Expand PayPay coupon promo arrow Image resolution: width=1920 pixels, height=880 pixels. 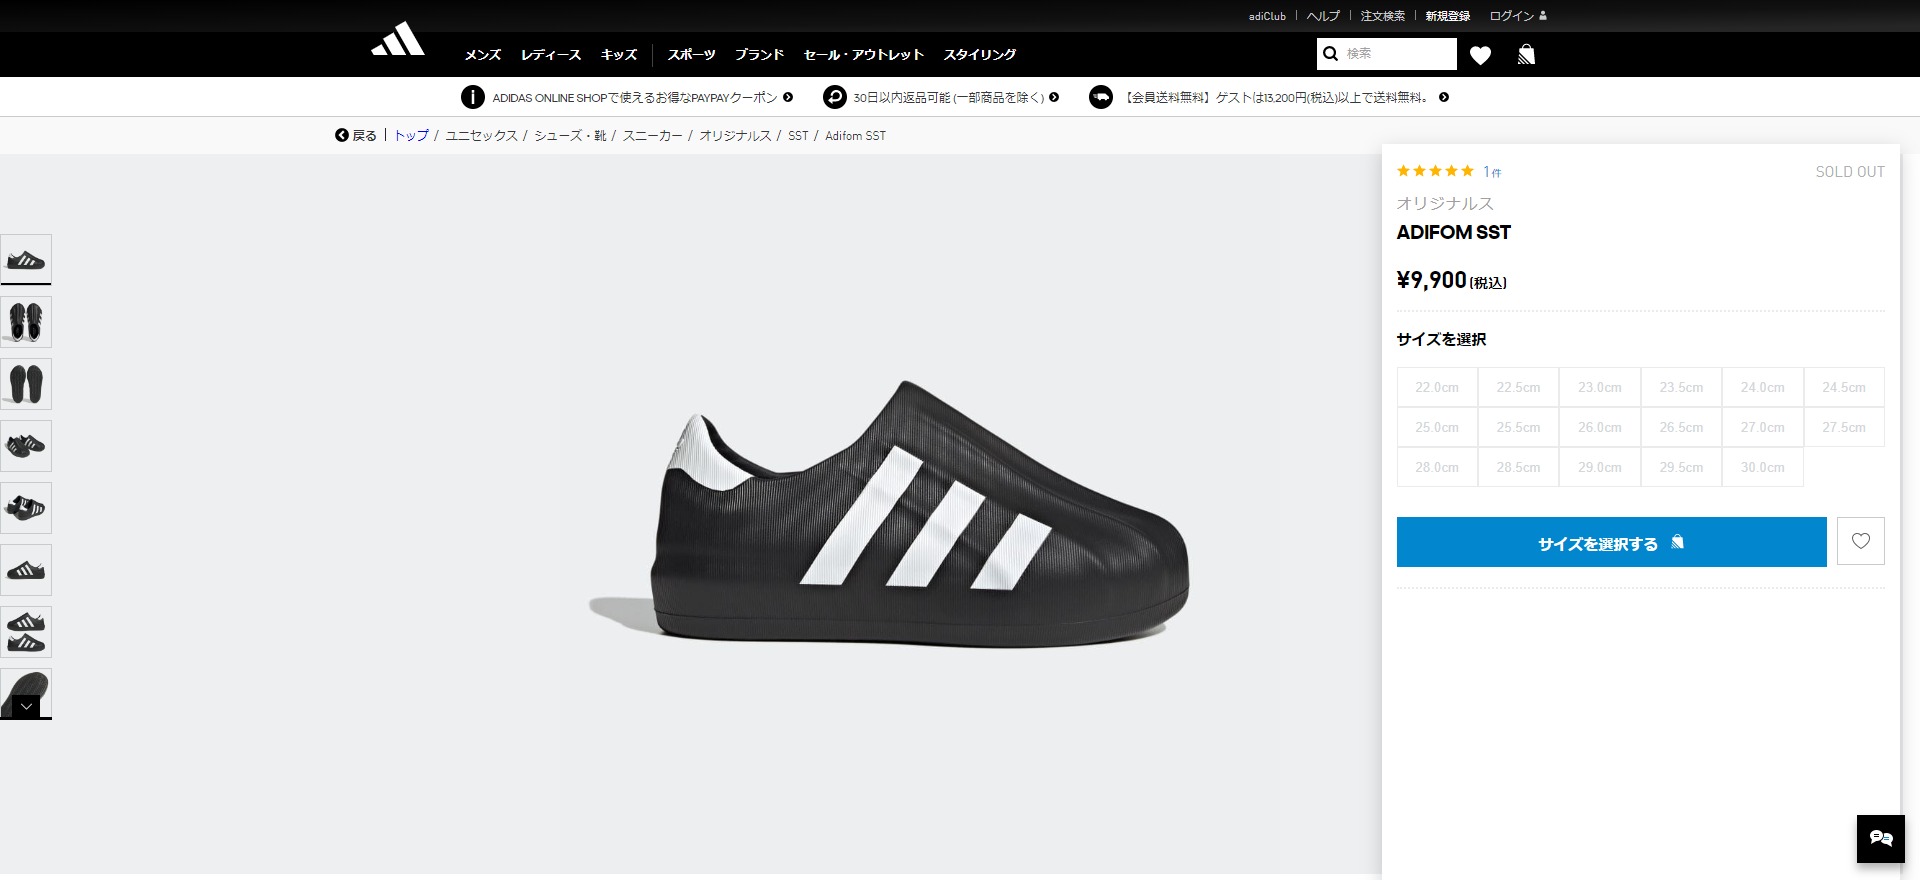click(x=788, y=97)
